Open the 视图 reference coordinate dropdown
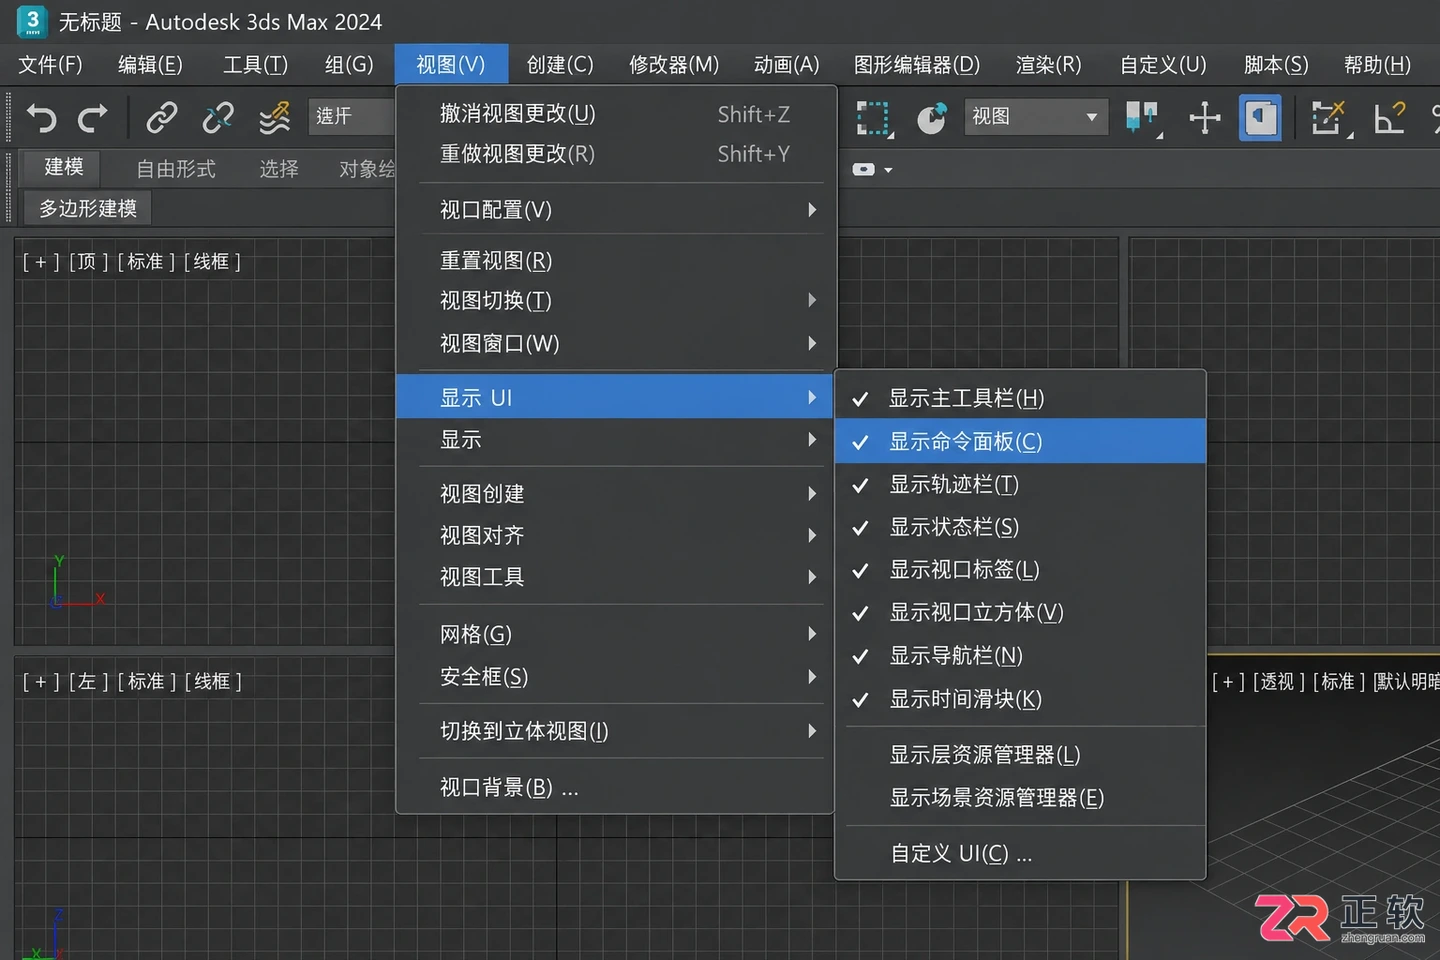Image resolution: width=1440 pixels, height=960 pixels. coord(1036,117)
